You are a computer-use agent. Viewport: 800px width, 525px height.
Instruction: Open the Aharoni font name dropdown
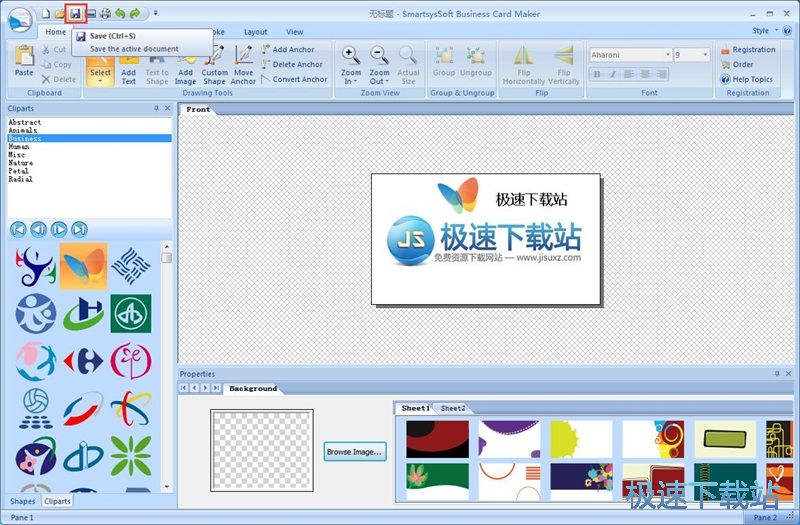click(x=667, y=55)
